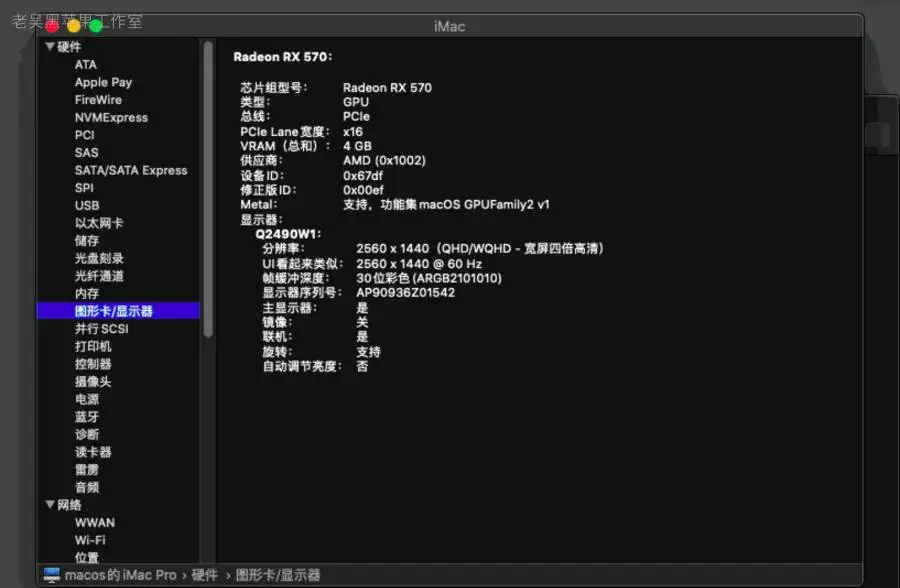Viewport: 900px width, 588px height.
Task: Click the 30位彩色 (ARGB2101010) value
Action: 429,278
